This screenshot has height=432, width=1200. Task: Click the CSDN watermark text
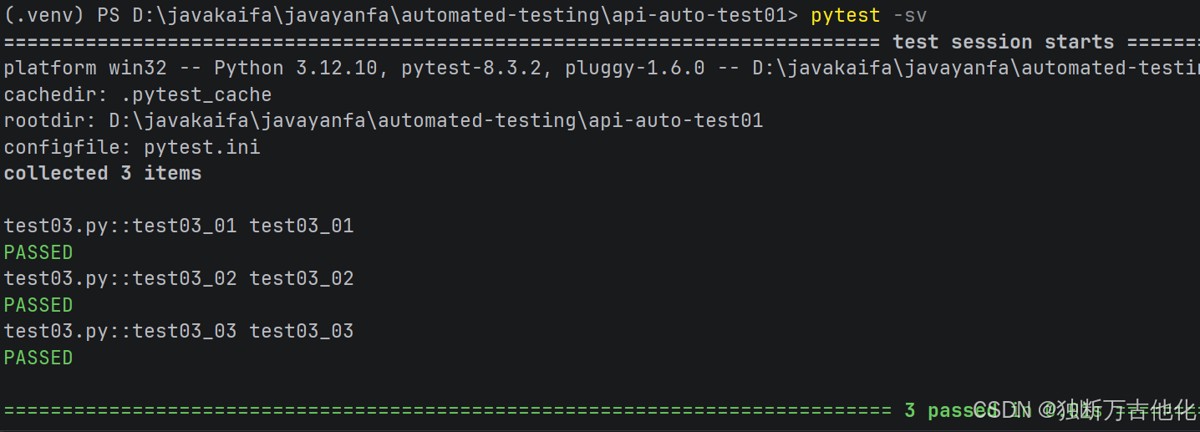1000,410
